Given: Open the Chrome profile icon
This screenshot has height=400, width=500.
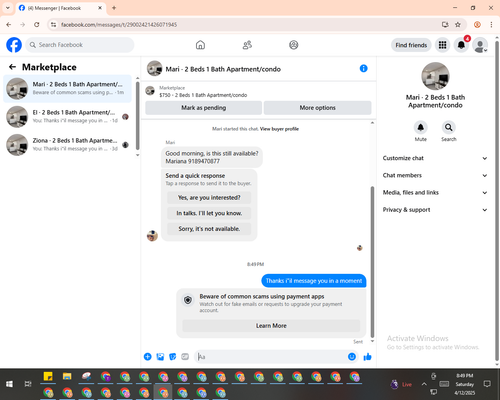Looking at the screenshot, I should tap(477, 25).
